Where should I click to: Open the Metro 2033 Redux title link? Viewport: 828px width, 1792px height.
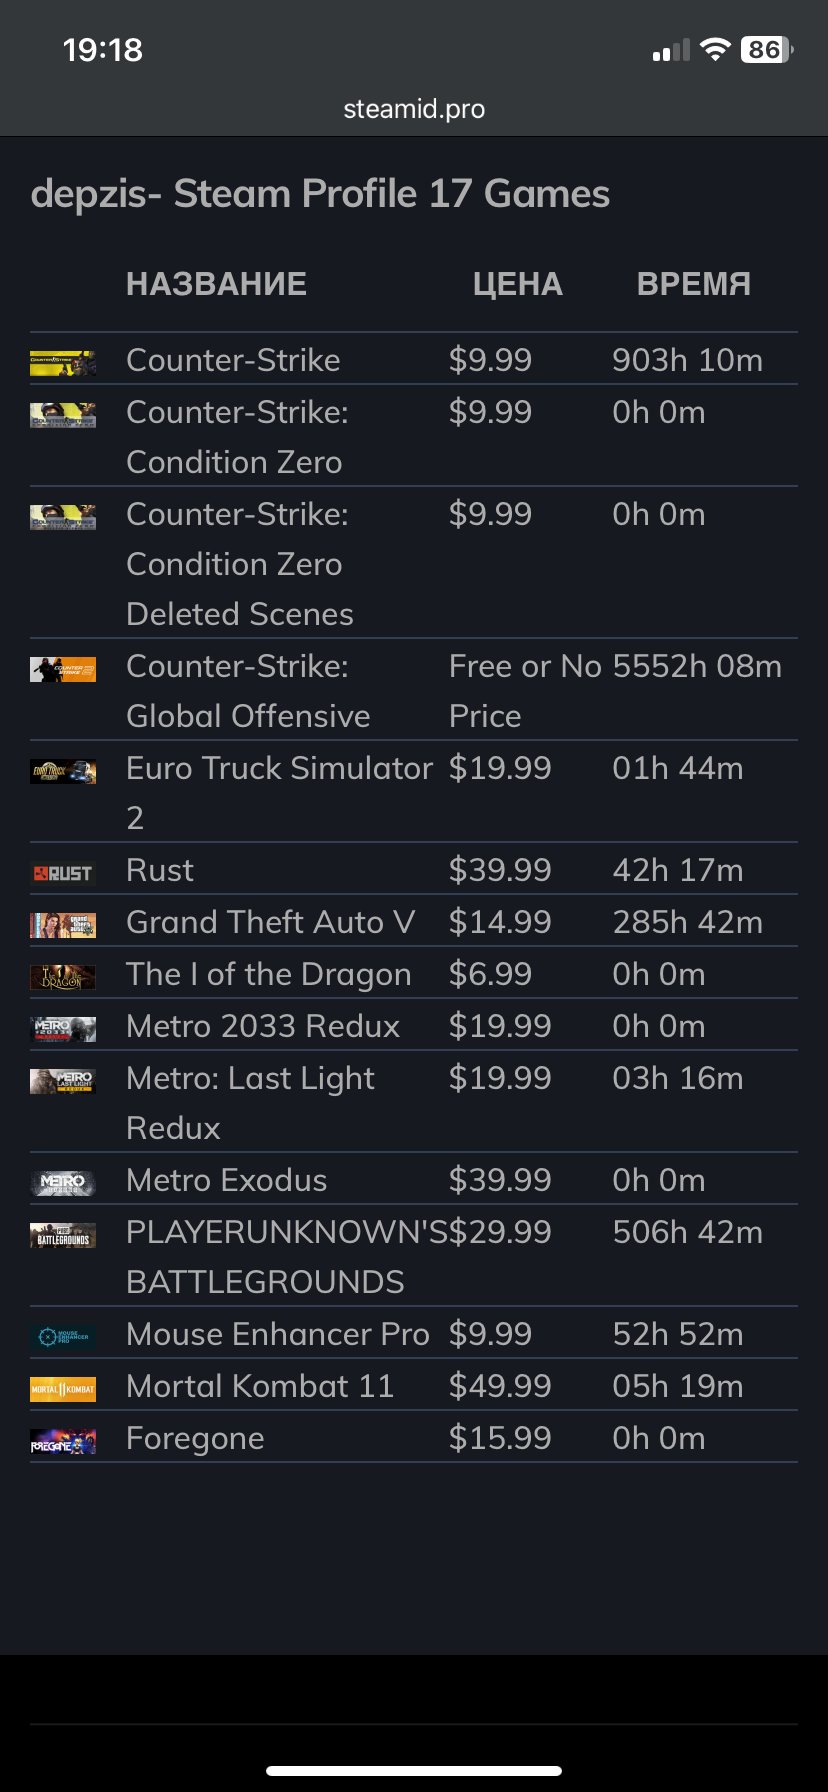[x=263, y=1026]
